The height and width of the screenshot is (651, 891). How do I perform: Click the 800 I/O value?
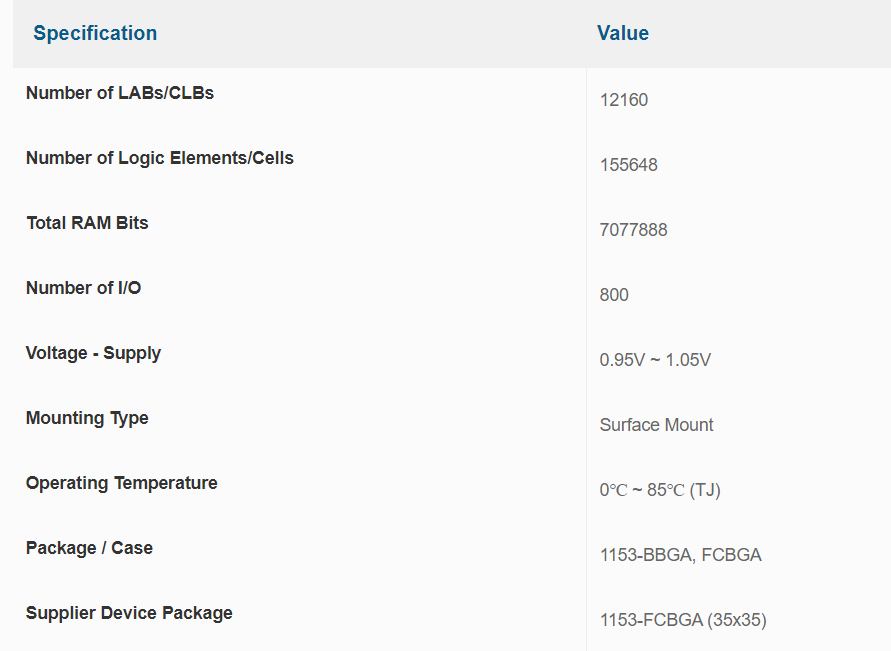614,295
